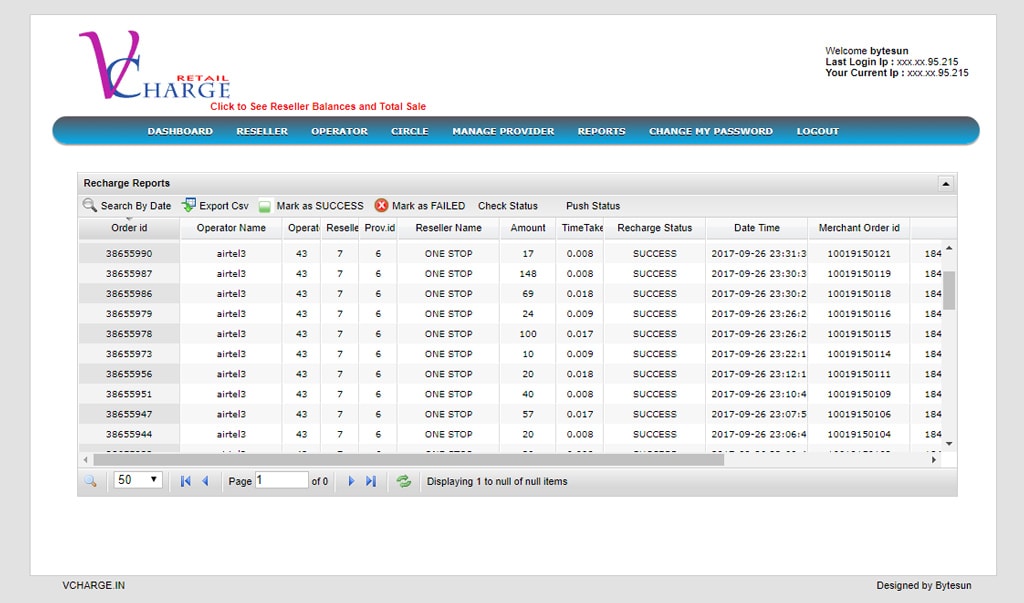This screenshot has height=603, width=1024.
Task: Select row with Order id 38655947
Action: (x=509, y=414)
